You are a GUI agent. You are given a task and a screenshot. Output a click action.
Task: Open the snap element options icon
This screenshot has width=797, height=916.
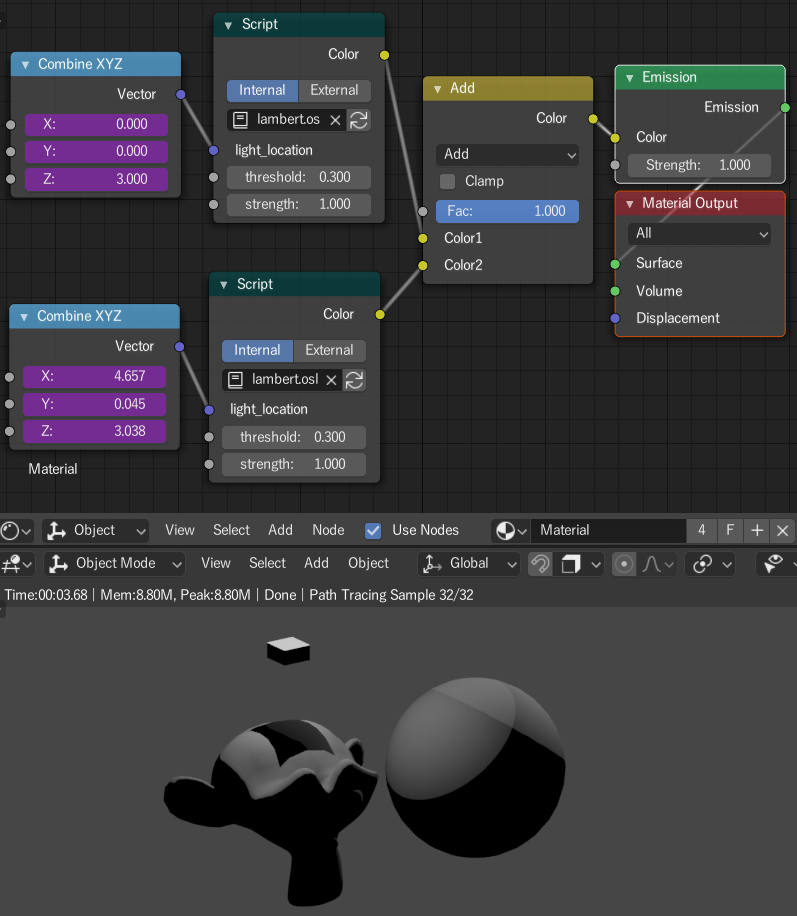click(581, 564)
